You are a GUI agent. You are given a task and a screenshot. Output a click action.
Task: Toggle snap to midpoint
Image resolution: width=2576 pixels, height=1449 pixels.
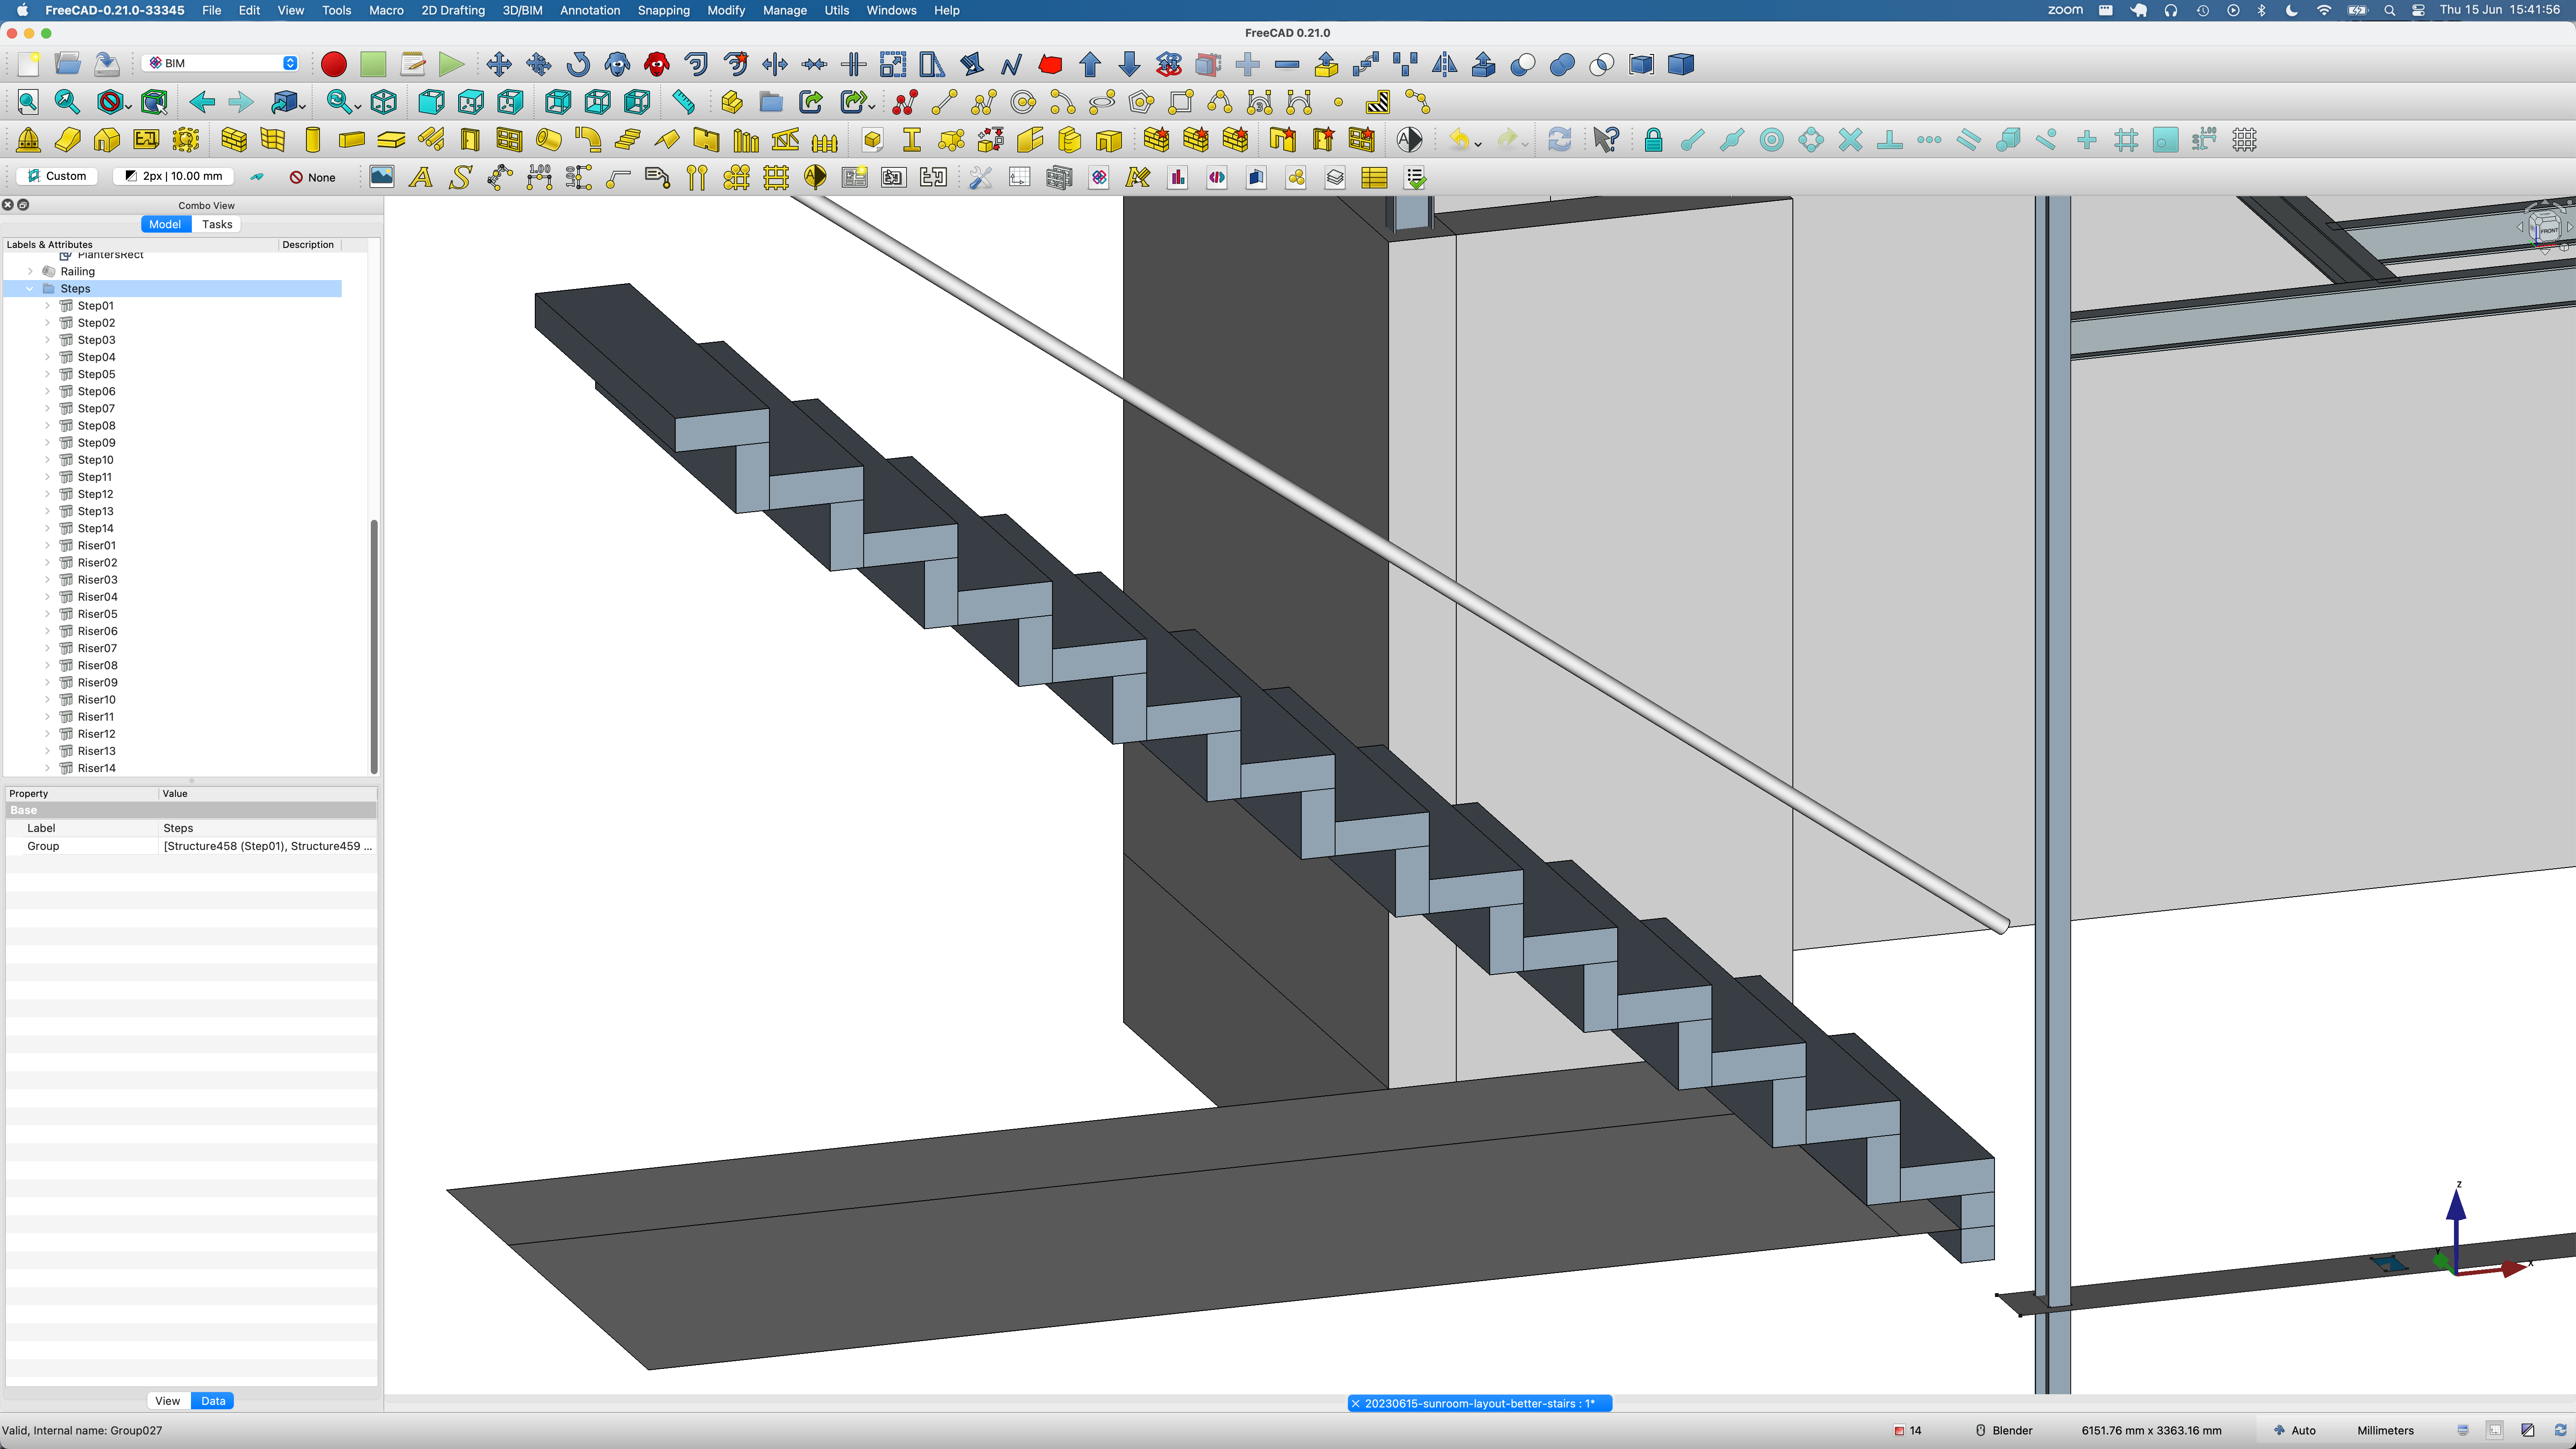click(1732, 140)
